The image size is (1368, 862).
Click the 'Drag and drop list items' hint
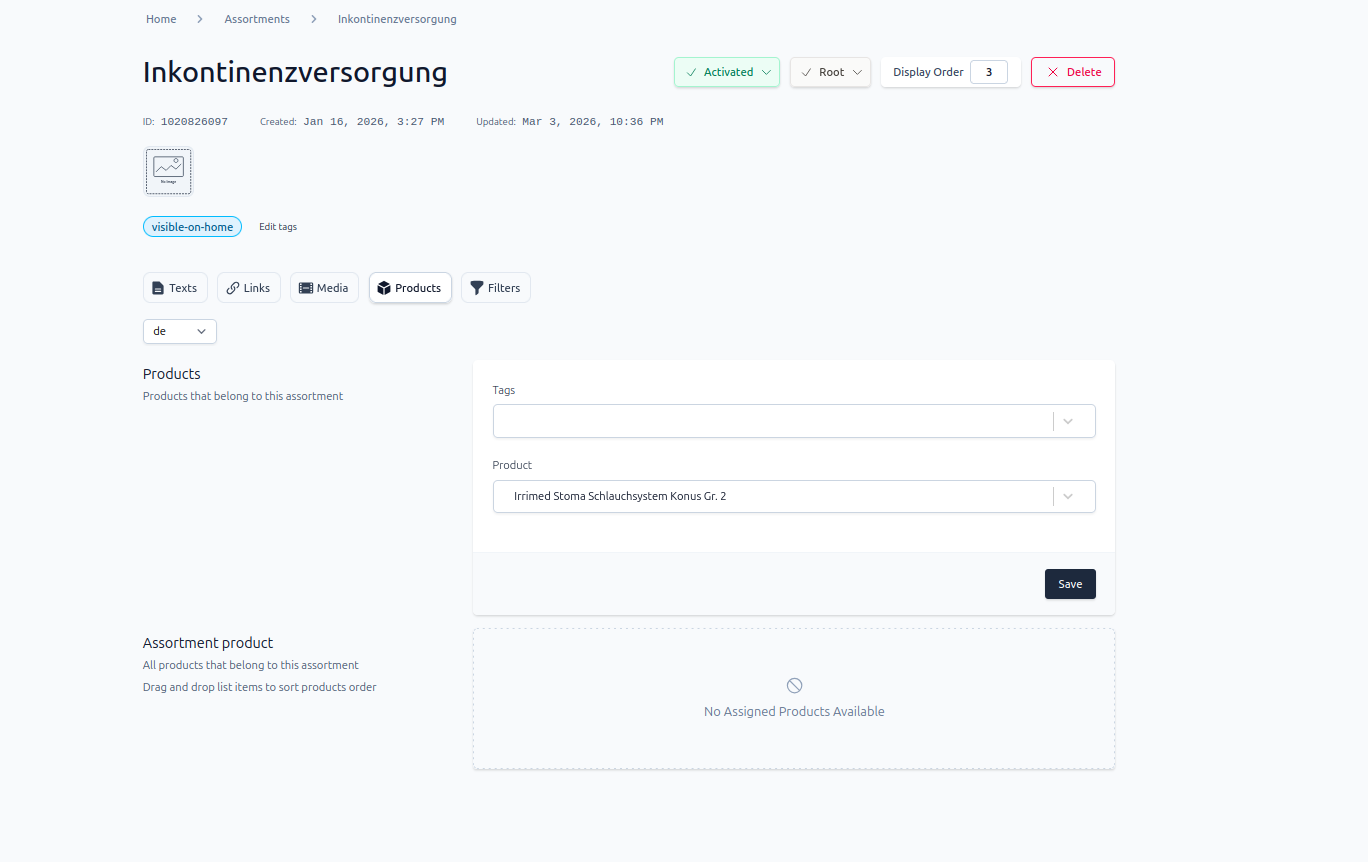click(x=260, y=687)
